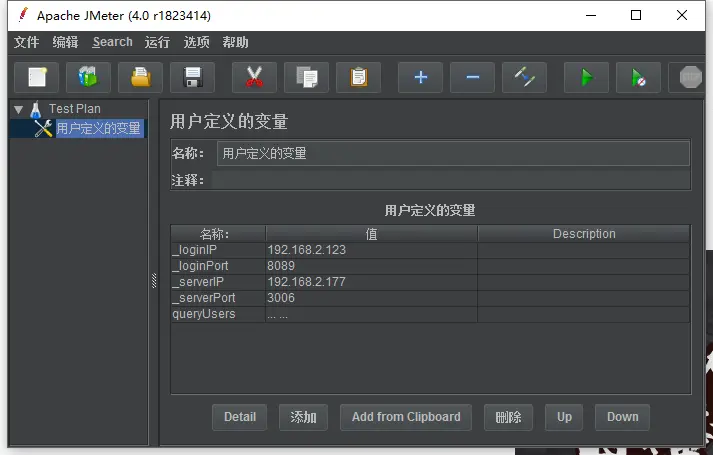
Task: Select the _loginPort name cell
Action: coord(218,266)
